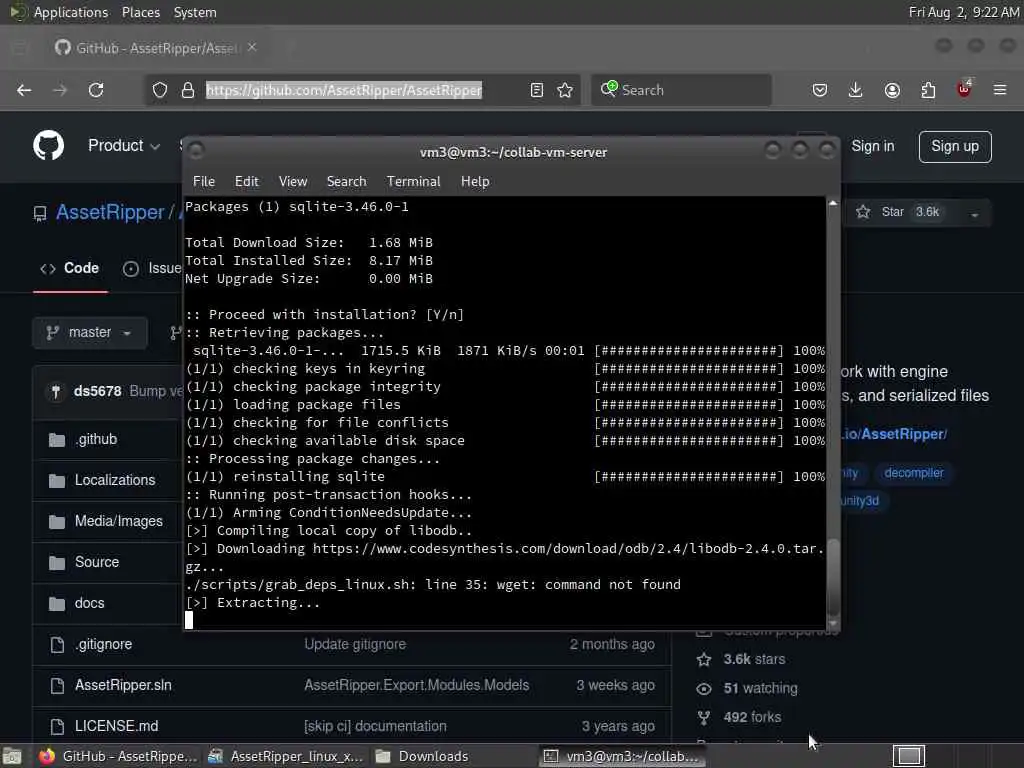The image size is (1024, 768).
Task: Open terminal View menu
Action: pos(293,182)
